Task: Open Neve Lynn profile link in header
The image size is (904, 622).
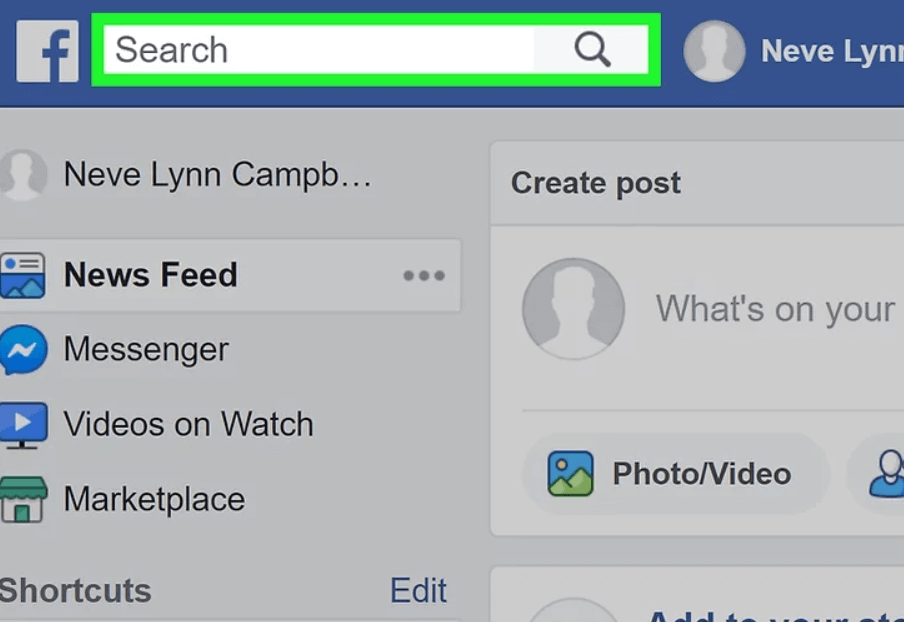Action: (832, 51)
